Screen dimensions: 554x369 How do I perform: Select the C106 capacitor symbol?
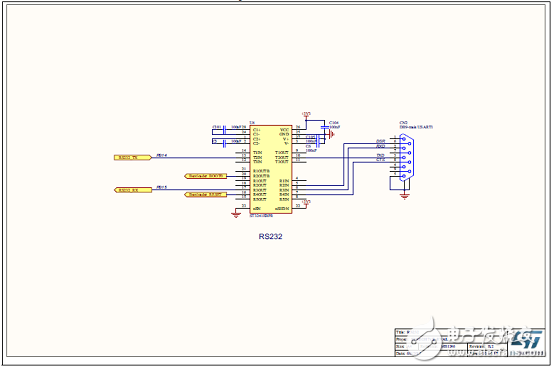click(324, 127)
